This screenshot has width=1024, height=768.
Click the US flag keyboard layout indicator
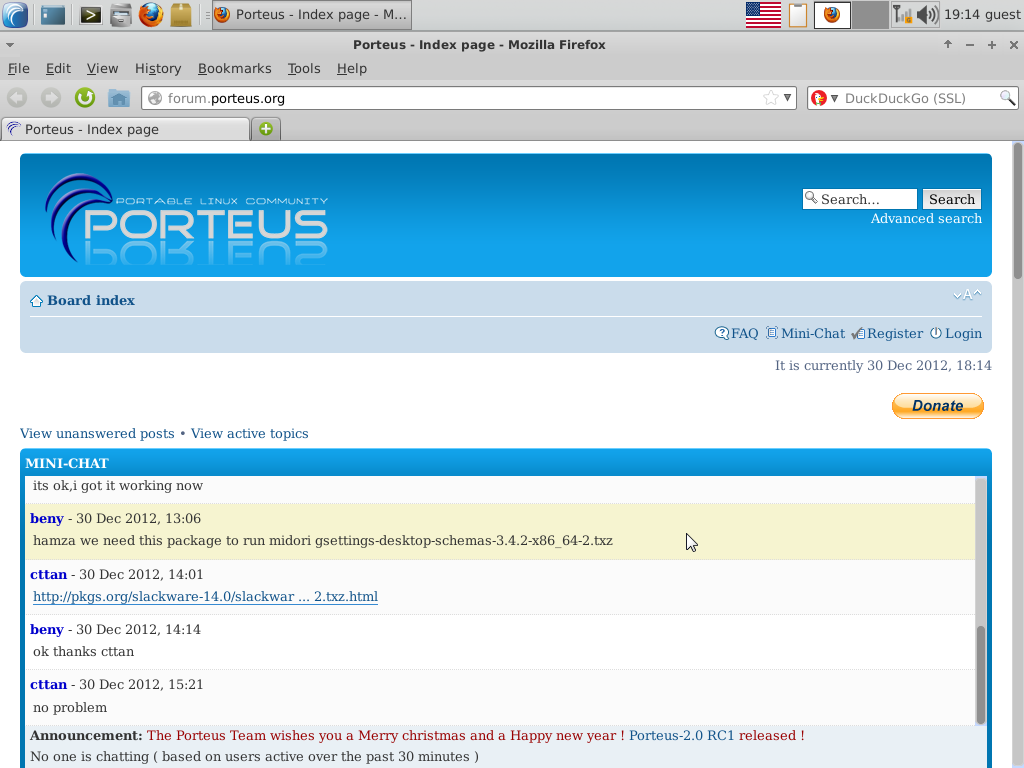(x=763, y=14)
